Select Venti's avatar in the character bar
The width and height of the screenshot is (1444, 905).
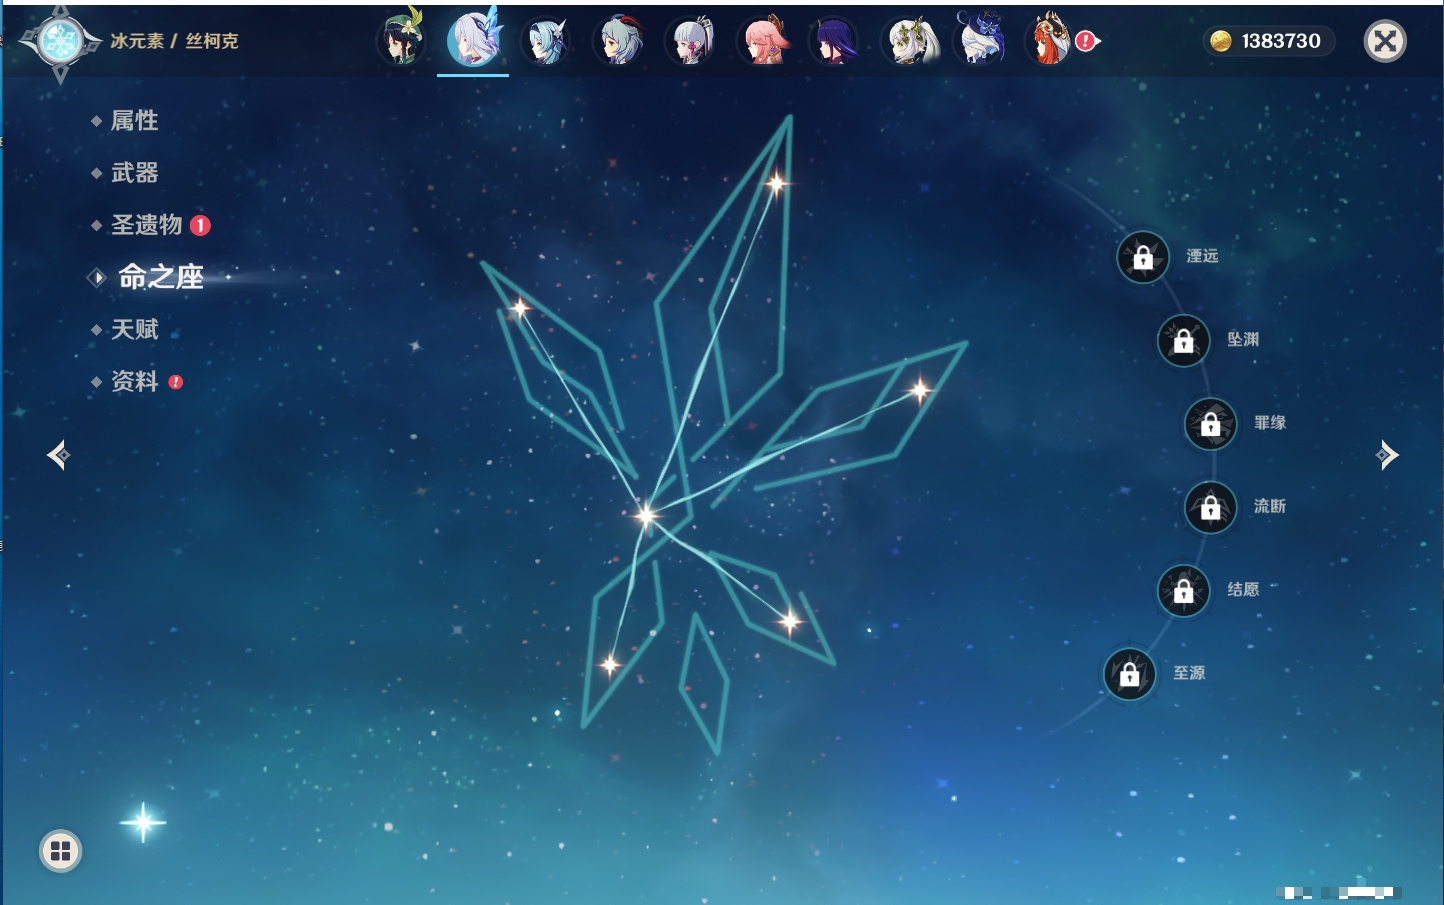click(401, 42)
